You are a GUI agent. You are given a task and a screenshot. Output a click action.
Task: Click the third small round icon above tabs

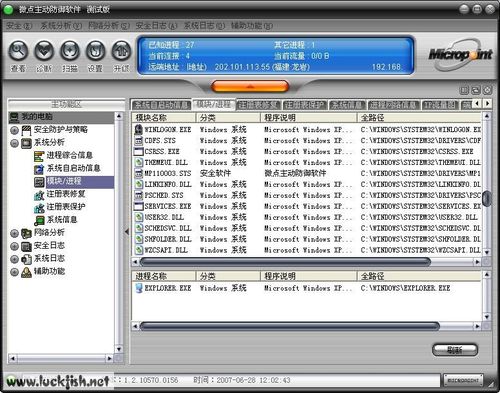click(487, 90)
